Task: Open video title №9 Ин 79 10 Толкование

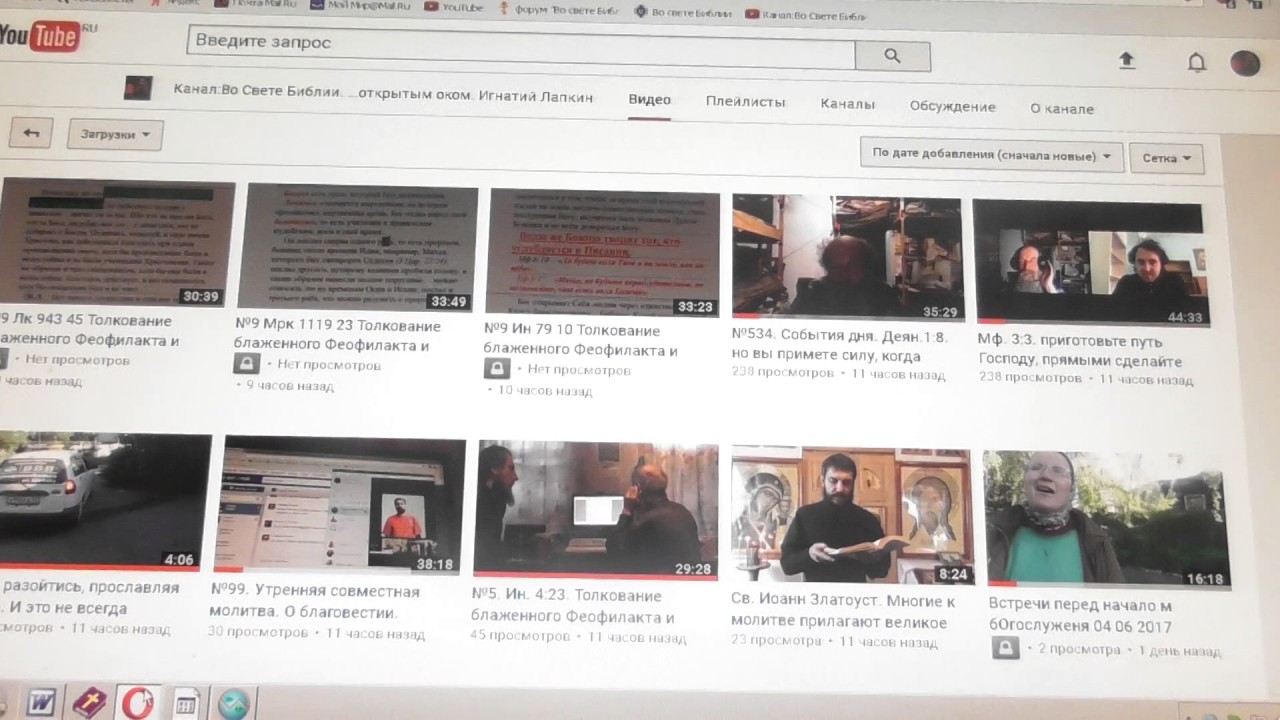Action: pyautogui.click(x=581, y=340)
